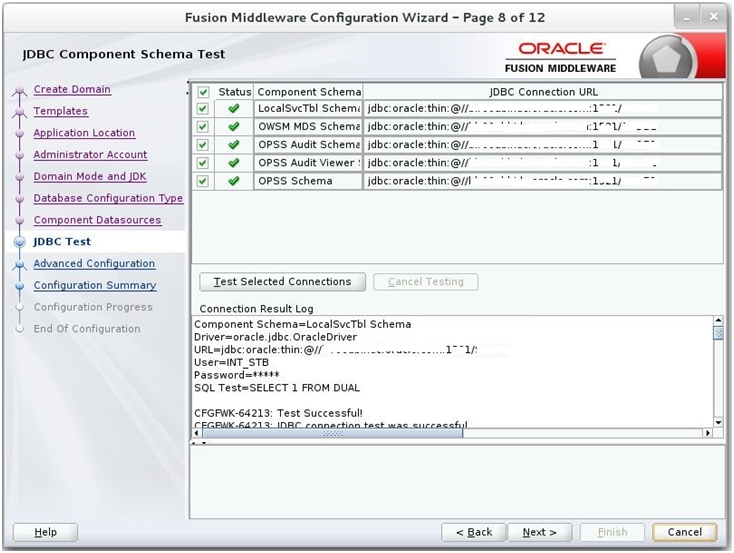Click the CFGFWK-64213: Test Successful! log line

click(278, 413)
